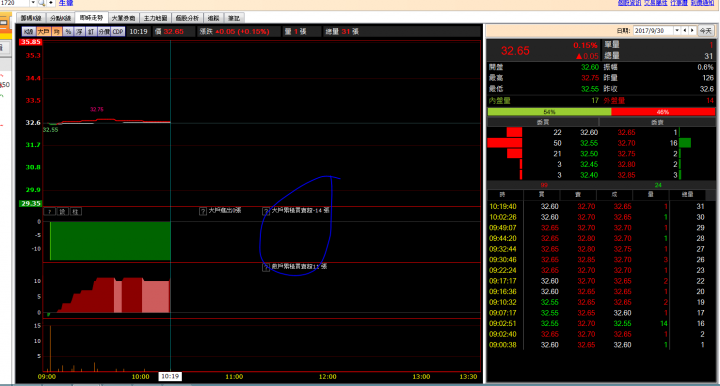Image resolution: width=720 pixels, height=386 pixels.
Task: Toggle the 浮 toolbar button
Action: 79,32
